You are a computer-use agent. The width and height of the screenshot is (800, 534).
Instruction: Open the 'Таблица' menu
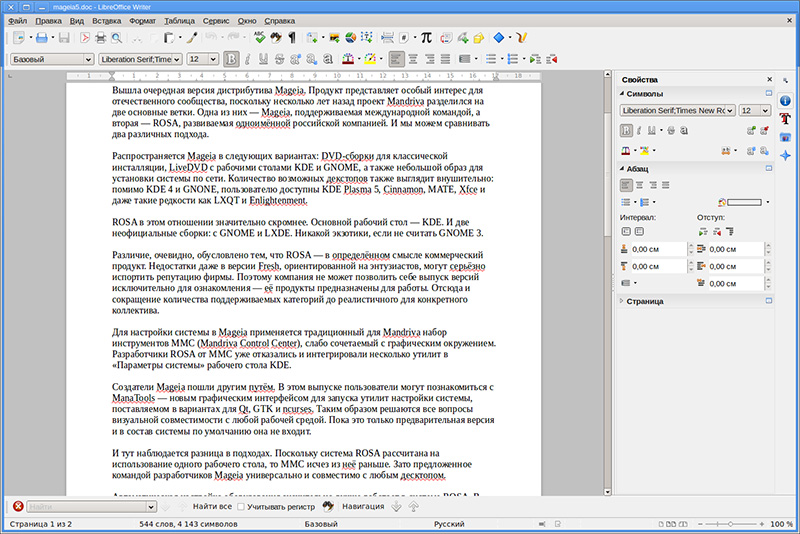click(x=180, y=21)
